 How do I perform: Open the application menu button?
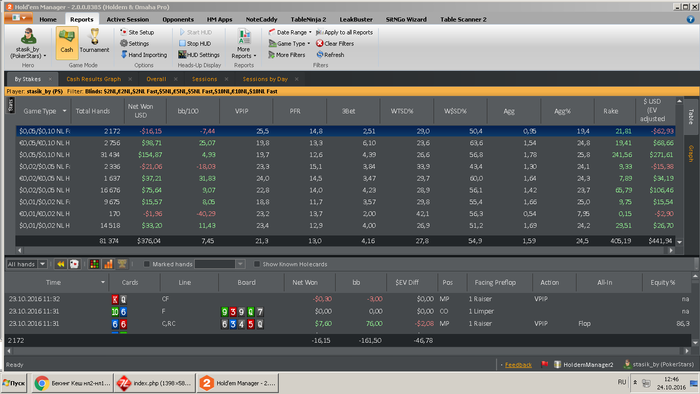pos(18,18)
